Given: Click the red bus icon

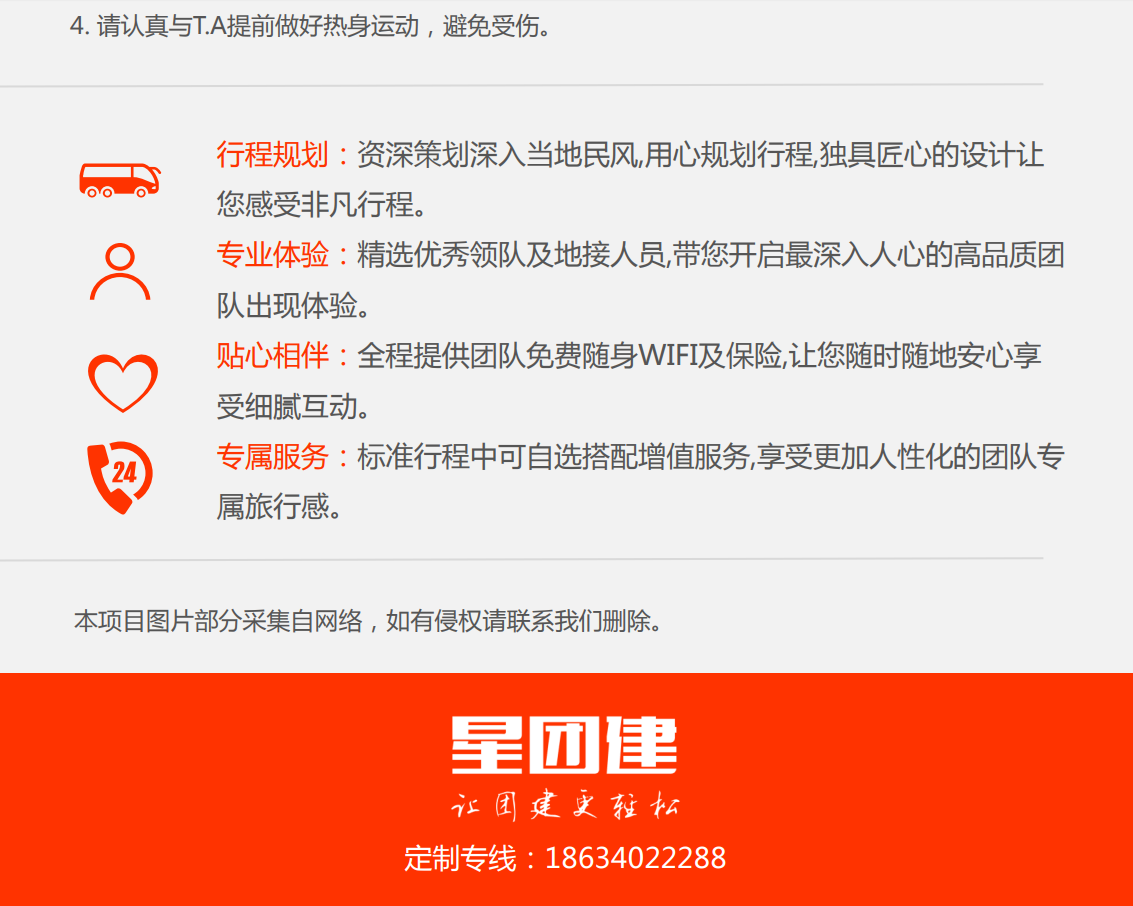Looking at the screenshot, I should 119,181.
